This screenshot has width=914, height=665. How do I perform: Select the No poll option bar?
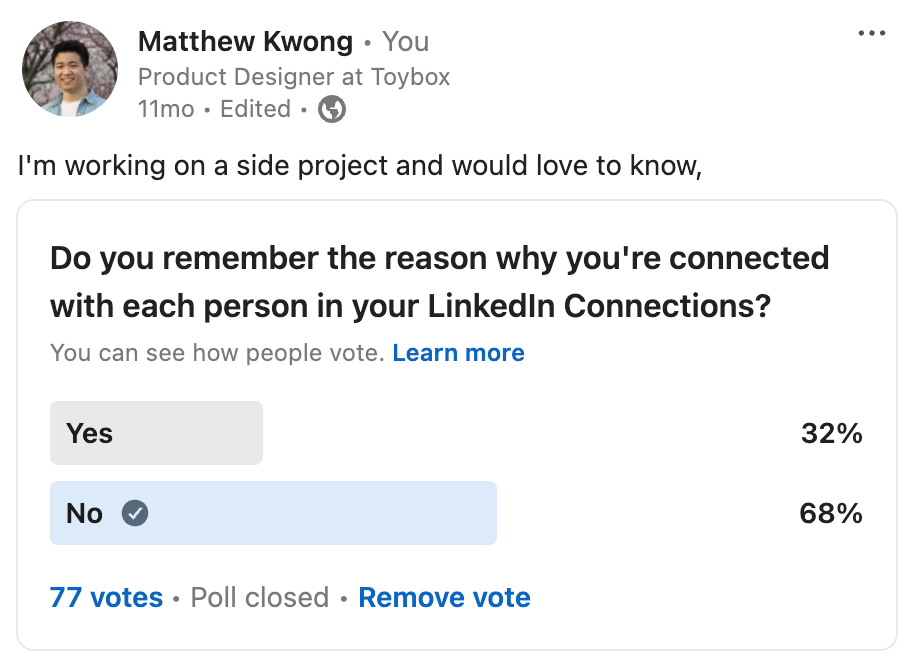[273, 513]
